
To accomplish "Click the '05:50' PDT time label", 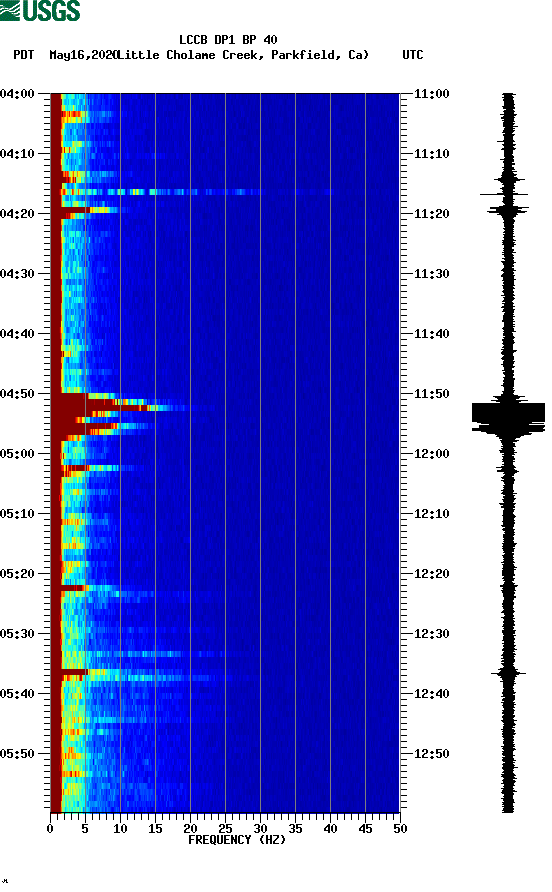I will point(18,754).
